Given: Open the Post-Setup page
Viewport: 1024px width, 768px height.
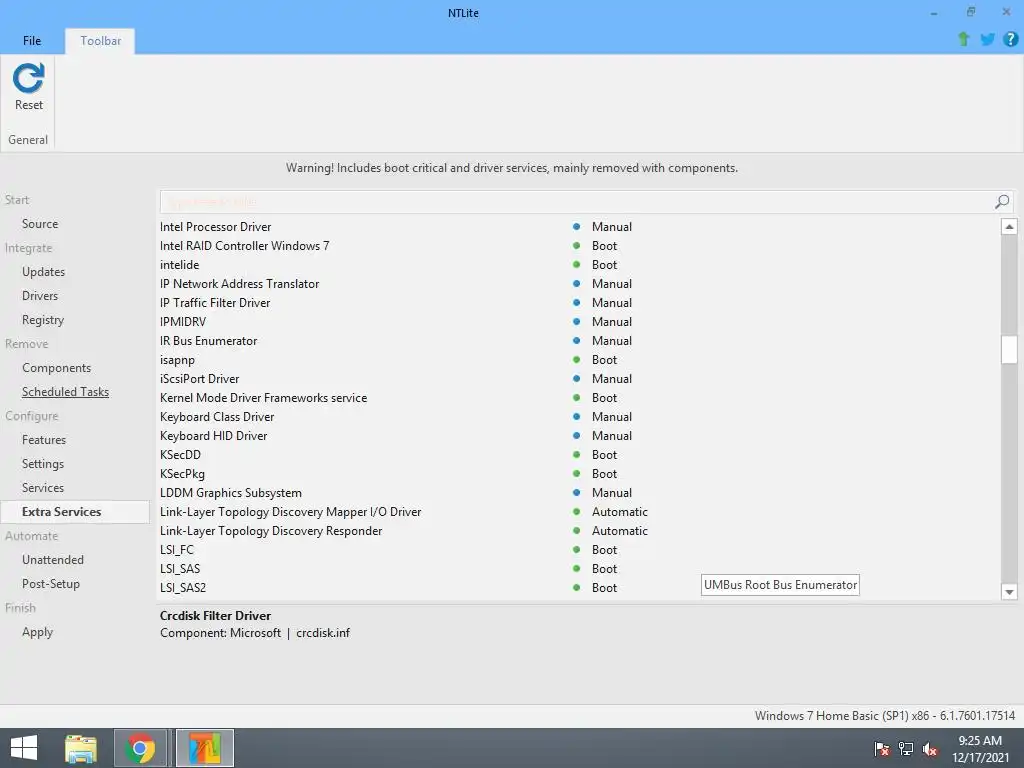Looking at the screenshot, I should pyautogui.click(x=51, y=584).
